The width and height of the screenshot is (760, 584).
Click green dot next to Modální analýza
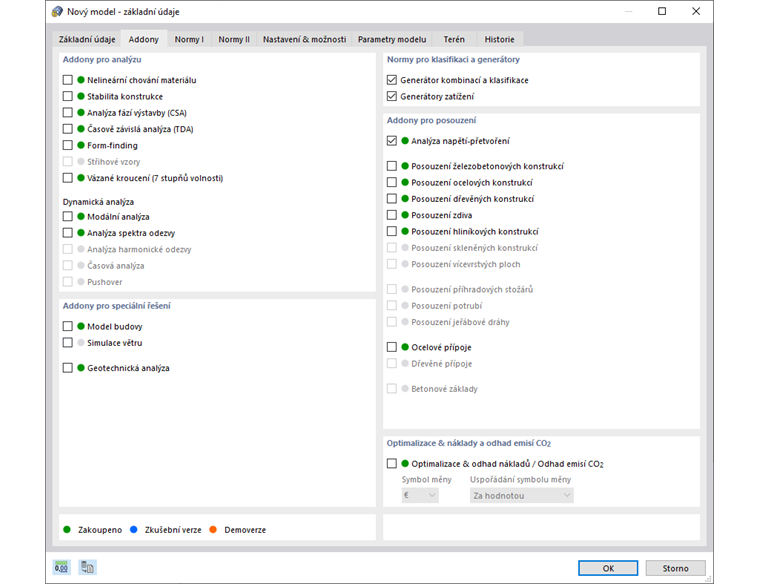81,216
